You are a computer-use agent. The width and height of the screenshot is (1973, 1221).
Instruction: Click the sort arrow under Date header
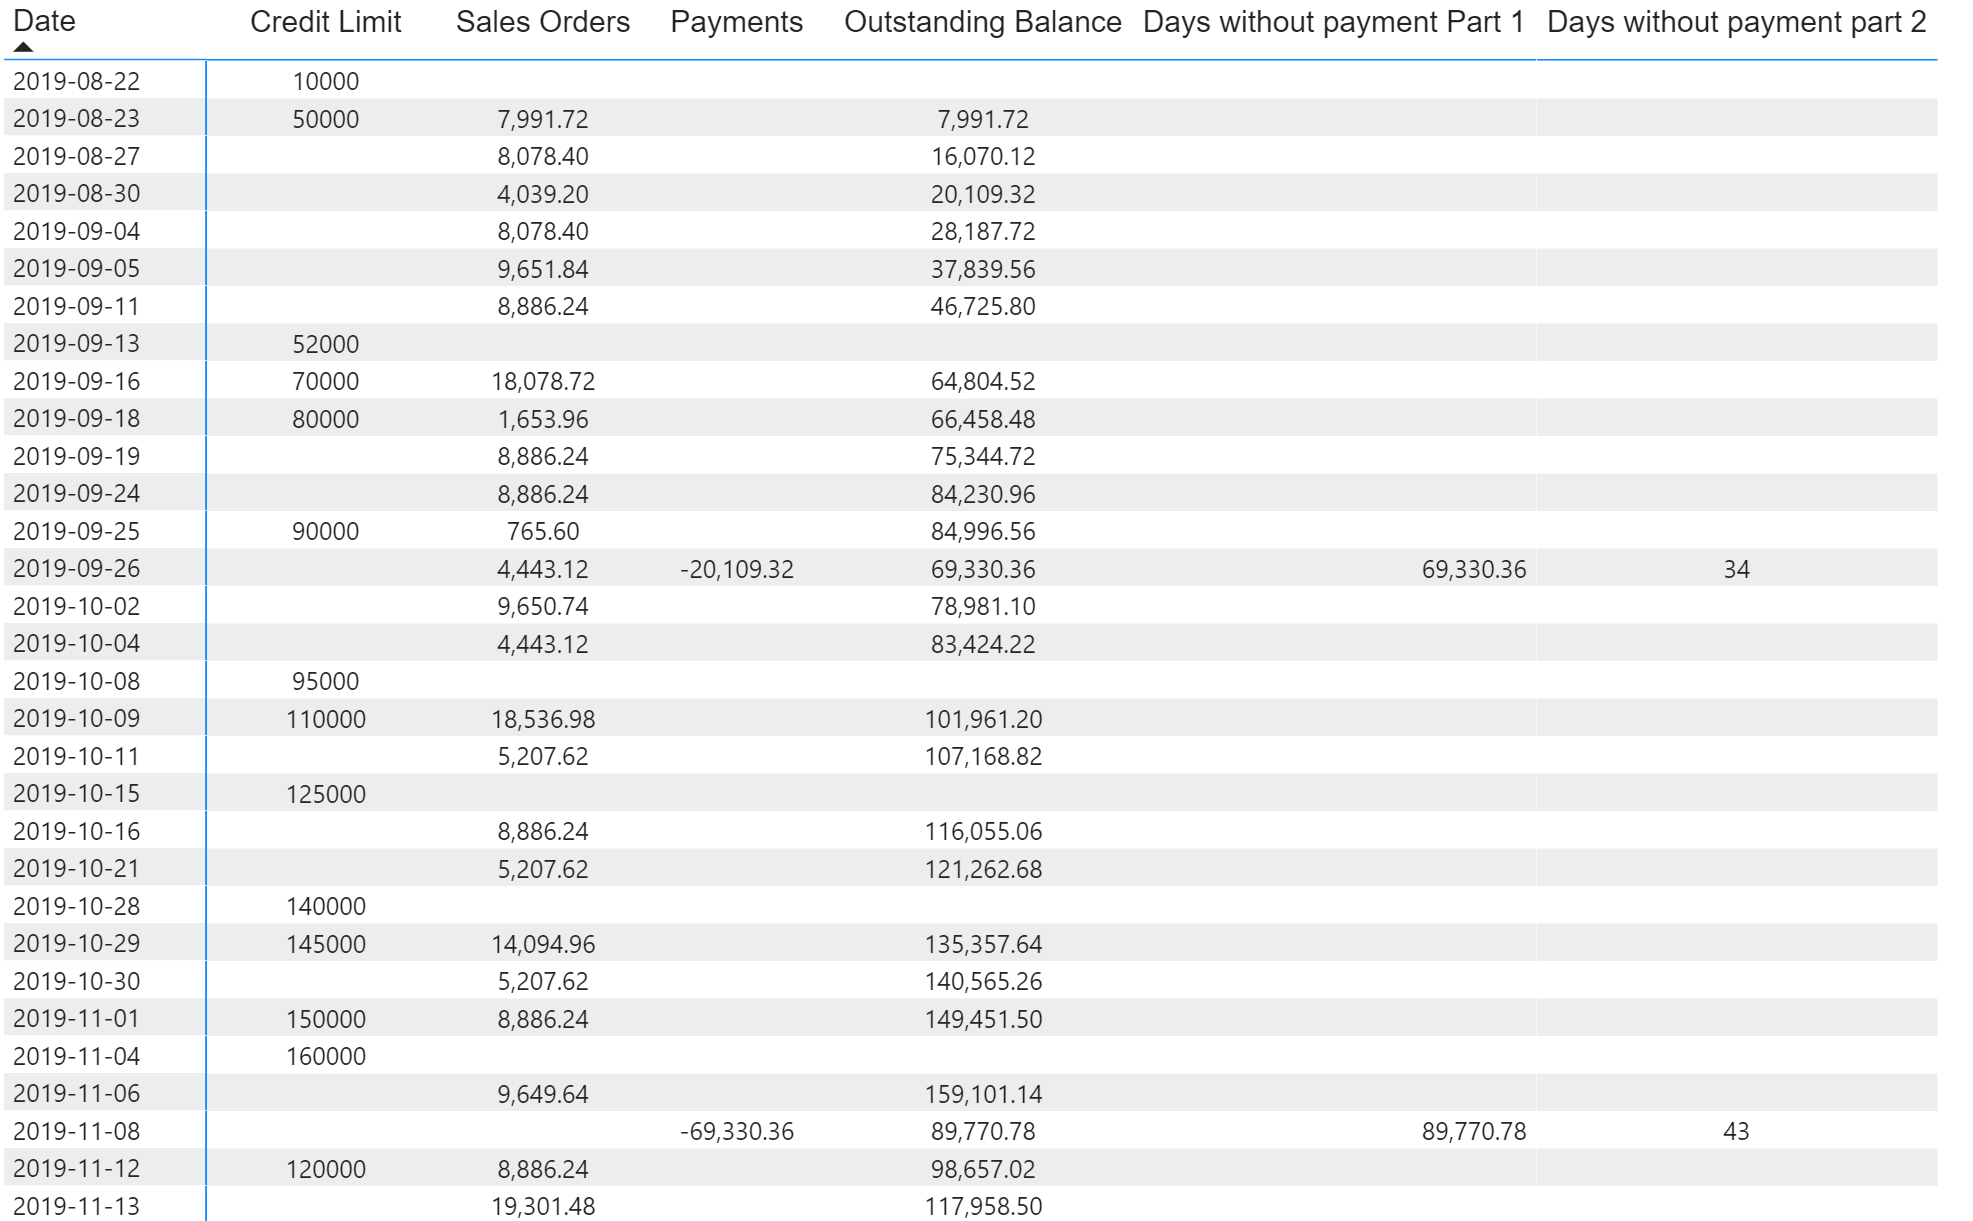[x=24, y=47]
